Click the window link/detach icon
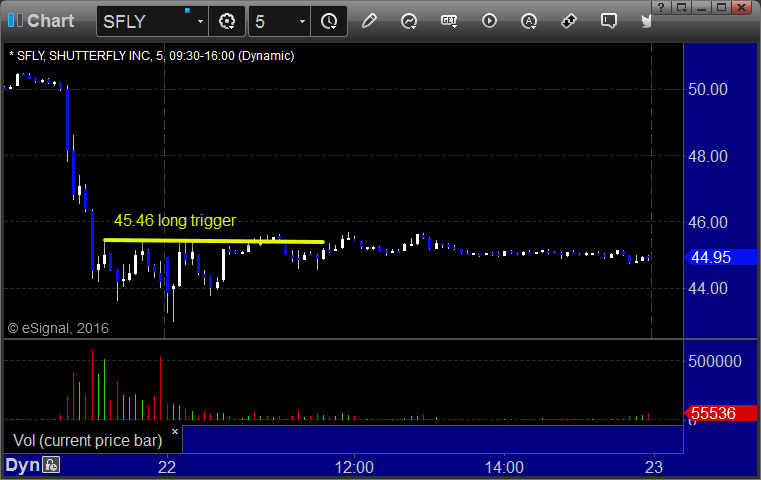Image resolution: width=761 pixels, height=480 pixels. pyautogui.click(x=682, y=7)
